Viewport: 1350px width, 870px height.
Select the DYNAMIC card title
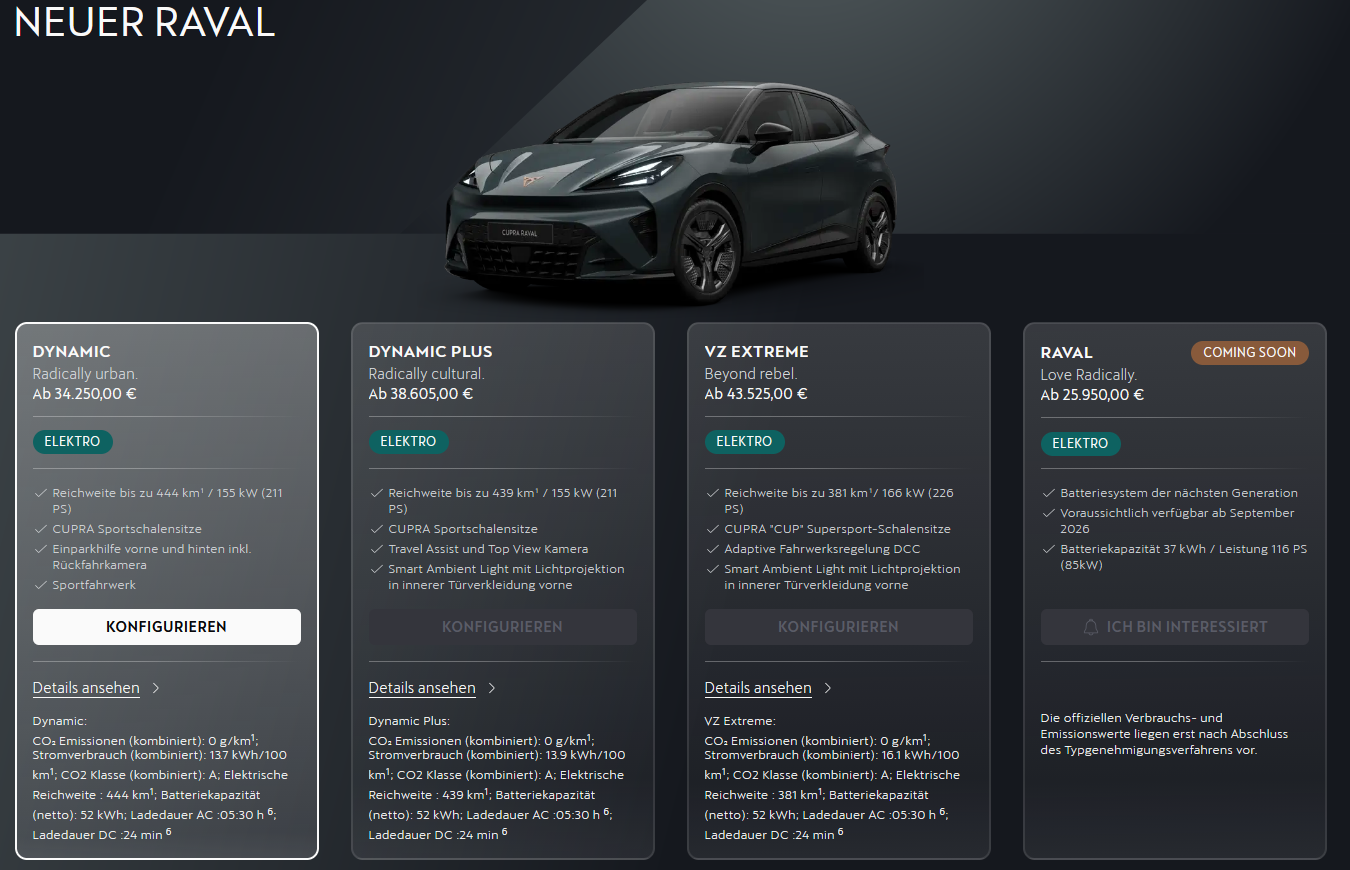[72, 352]
